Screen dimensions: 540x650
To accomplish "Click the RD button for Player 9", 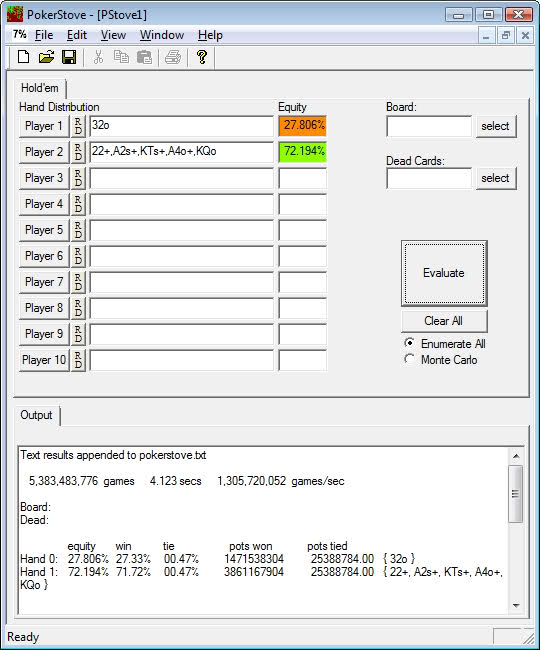I will 78,334.
